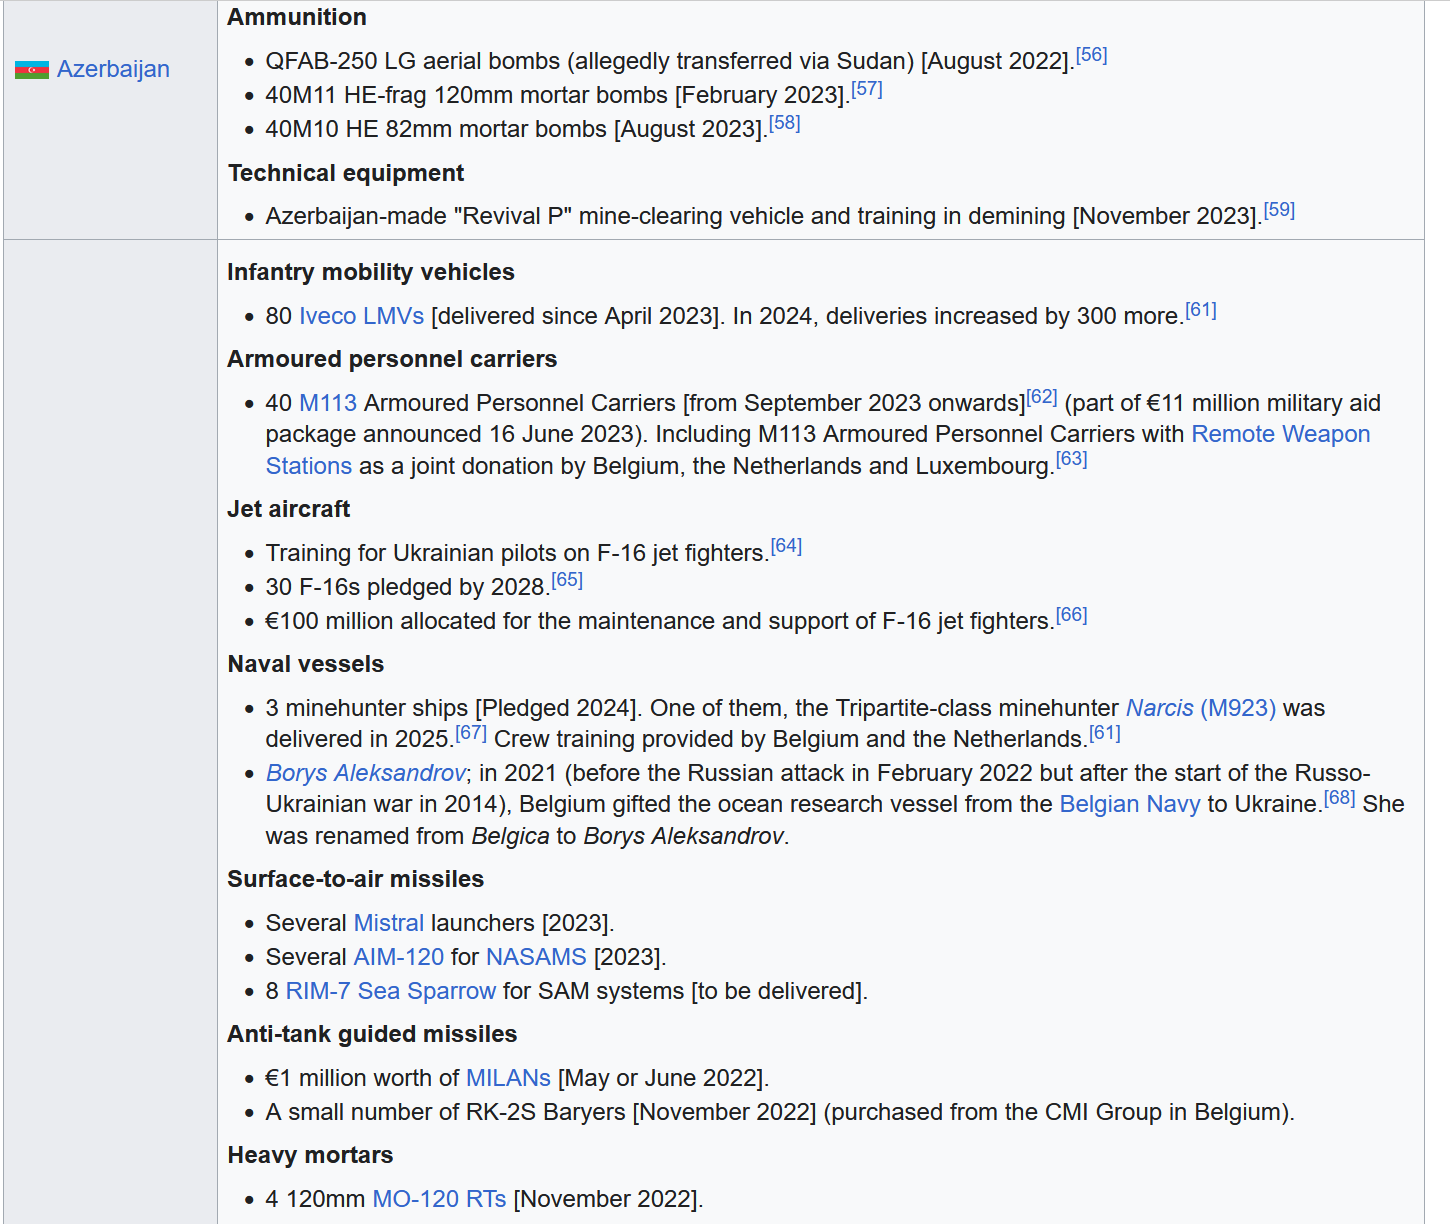Image resolution: width=1450 pixels, height=1224 pixels.
Task: Click the Jet aircraft heading
Action: click(289, 509)
